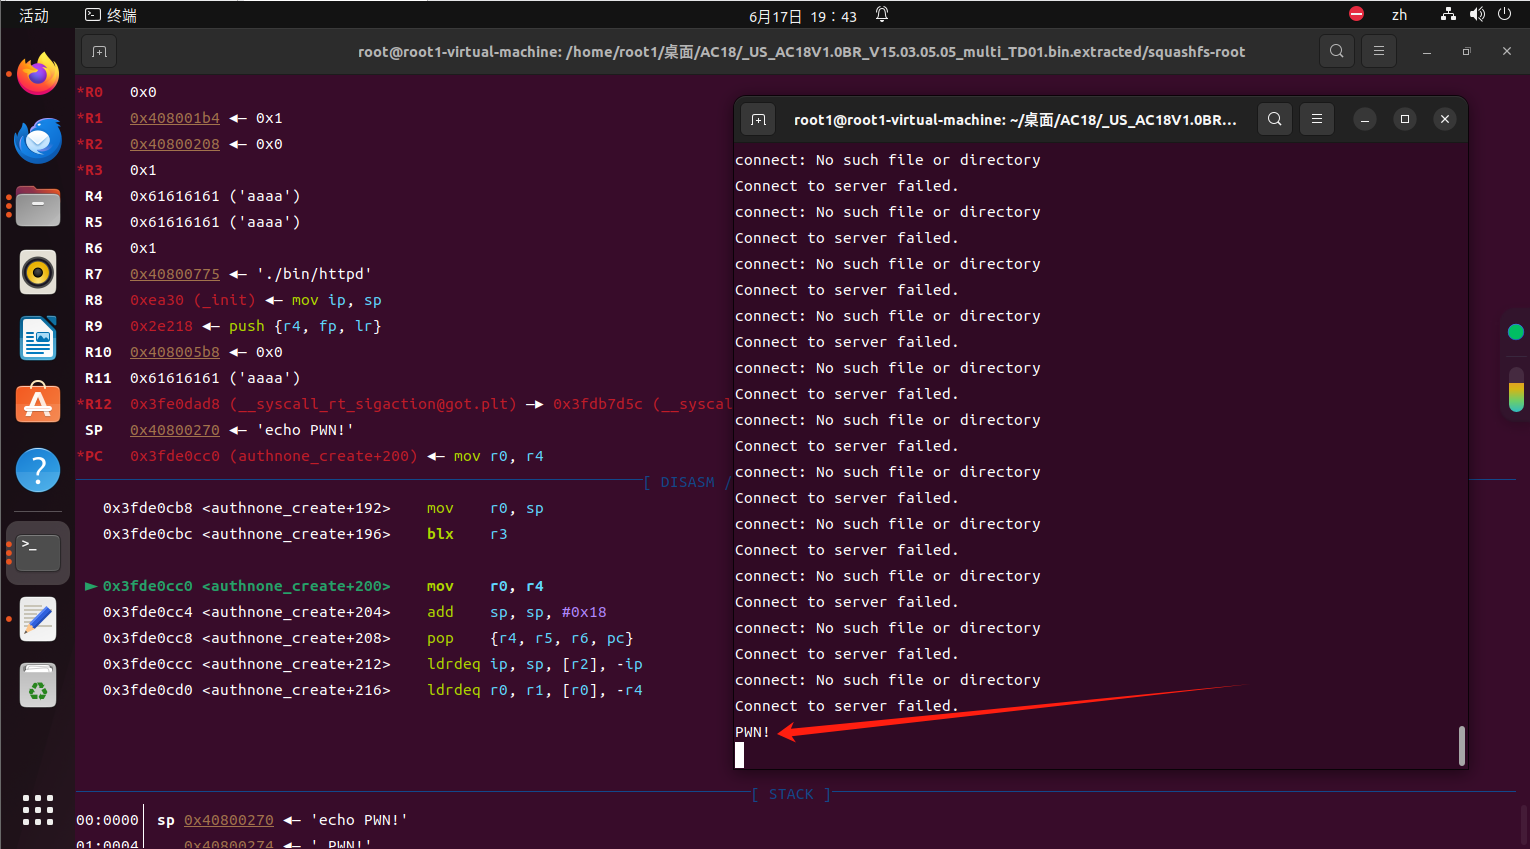Click the red do-not-disturb indicator icon
1530x849 pixels.
click(1357, 14)
